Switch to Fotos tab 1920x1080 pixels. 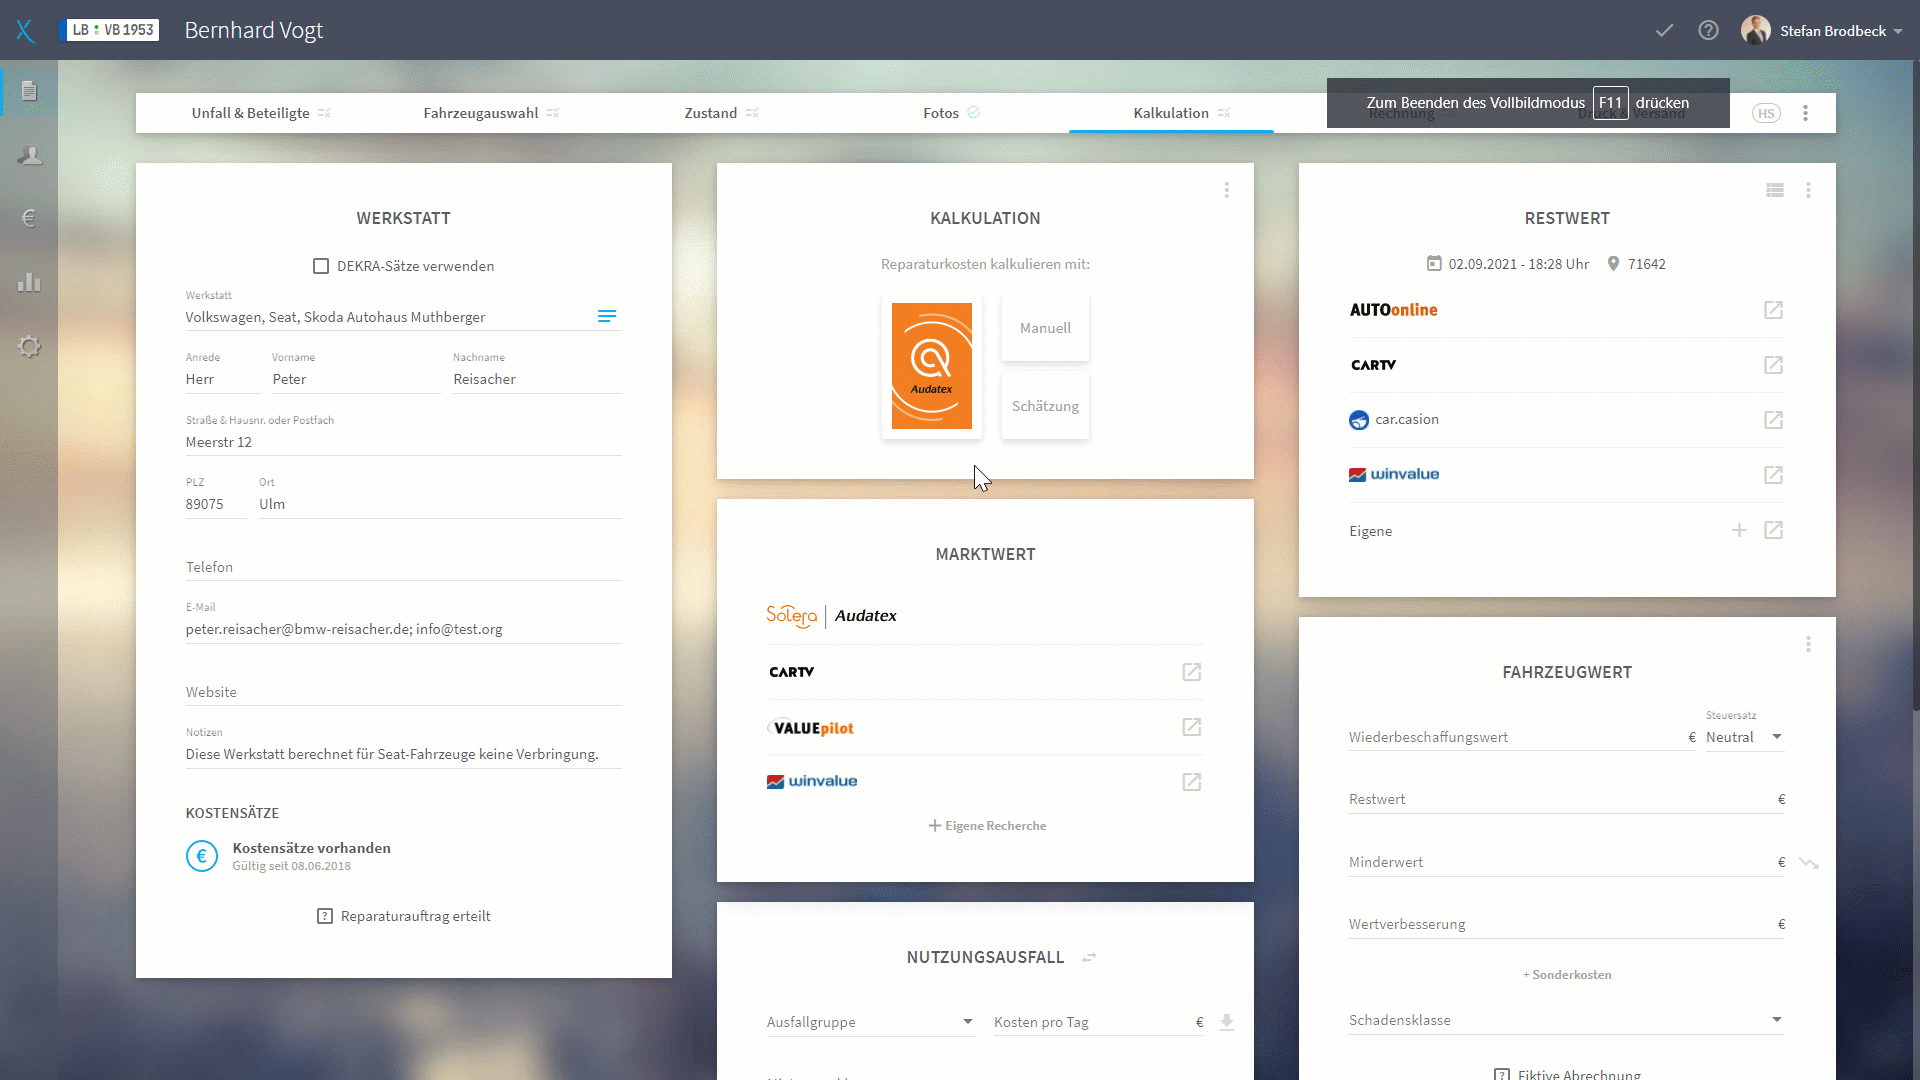pyautogui.click(x=951, y=113)
